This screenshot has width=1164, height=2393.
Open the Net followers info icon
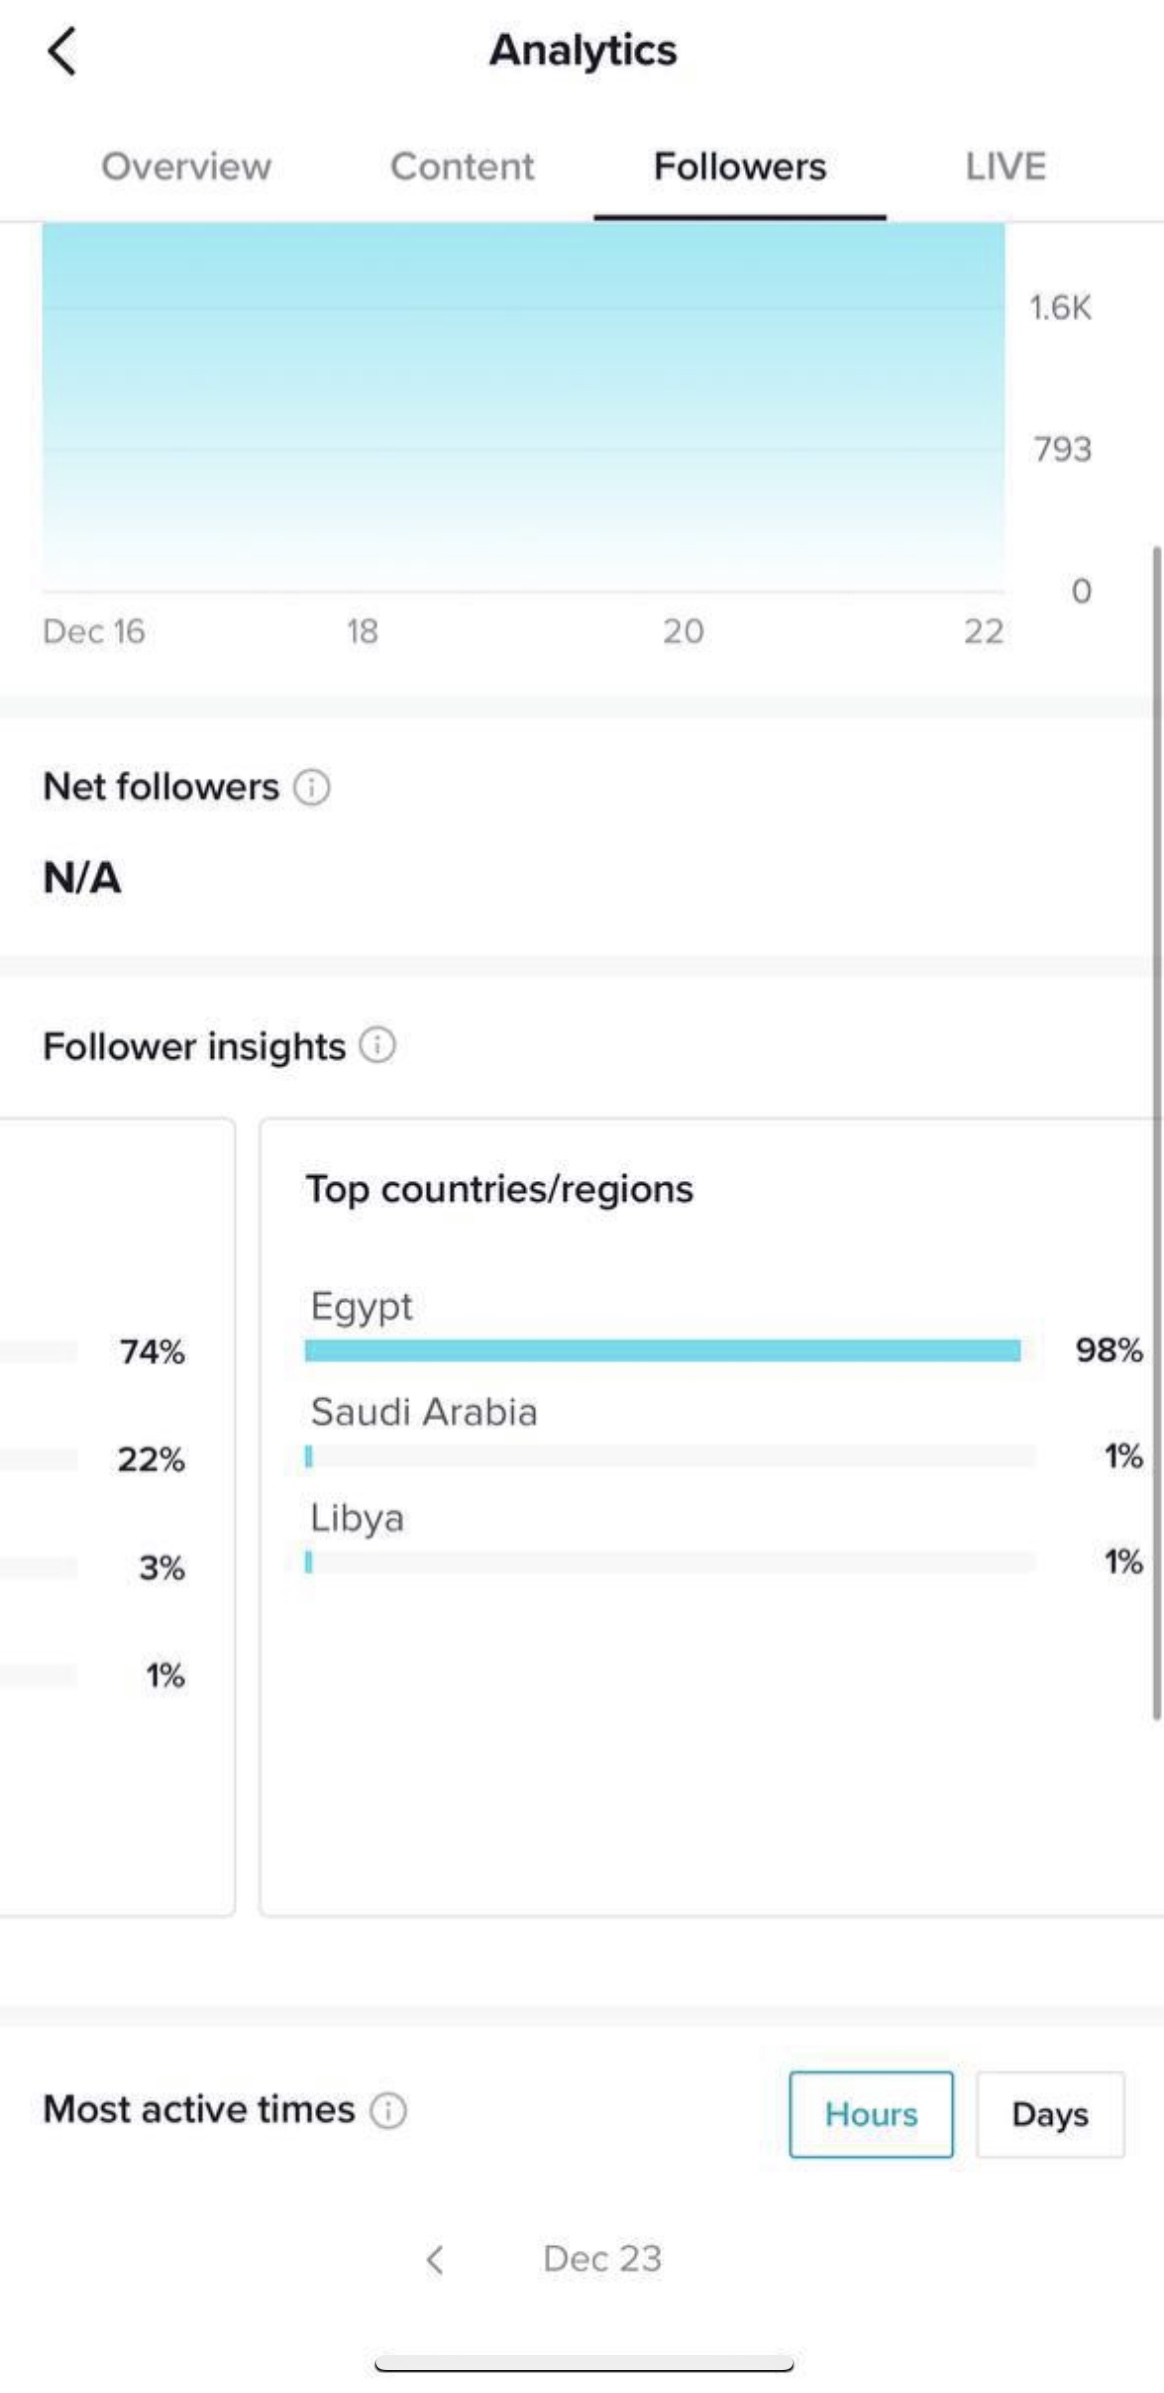pos(312,787)
